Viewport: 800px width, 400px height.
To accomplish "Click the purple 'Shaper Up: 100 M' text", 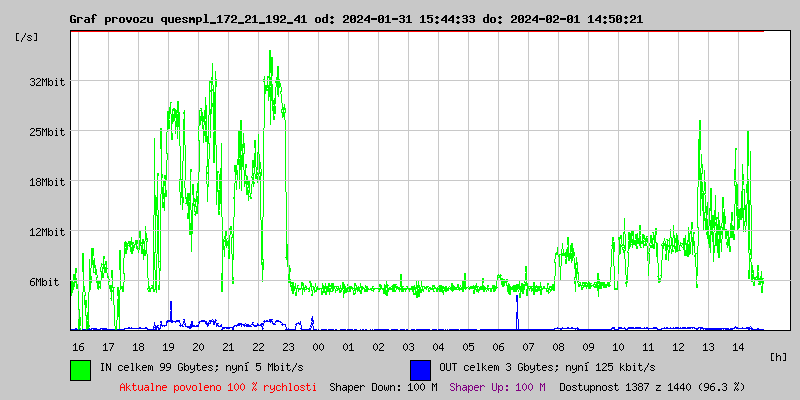I will click(x=497, y=387).
